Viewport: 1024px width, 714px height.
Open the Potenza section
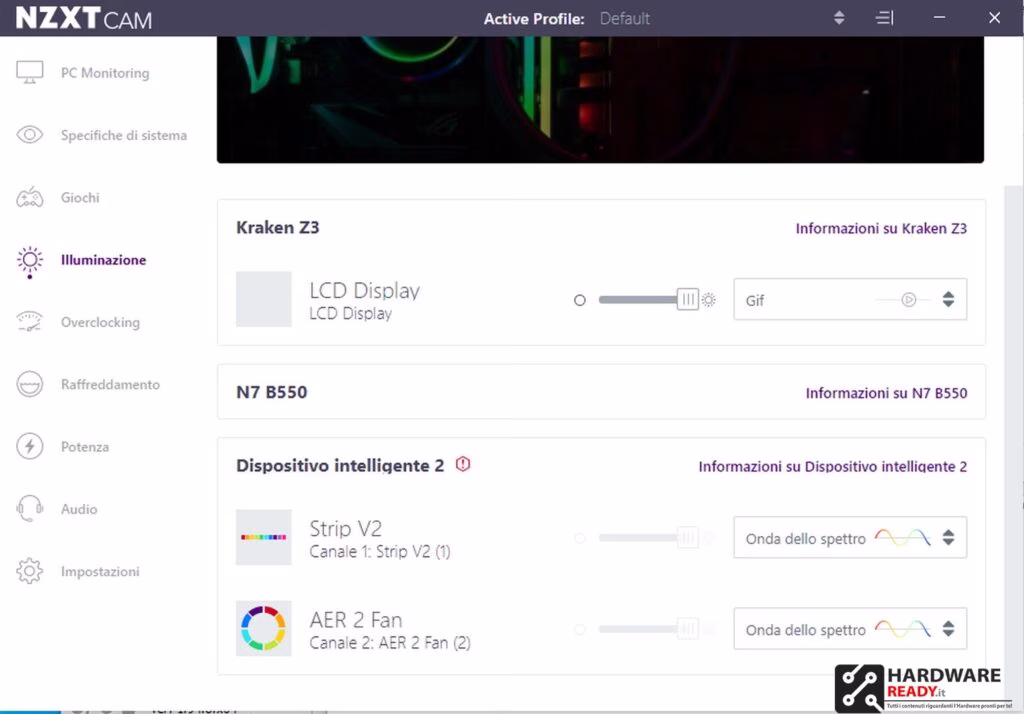point(84,447)
